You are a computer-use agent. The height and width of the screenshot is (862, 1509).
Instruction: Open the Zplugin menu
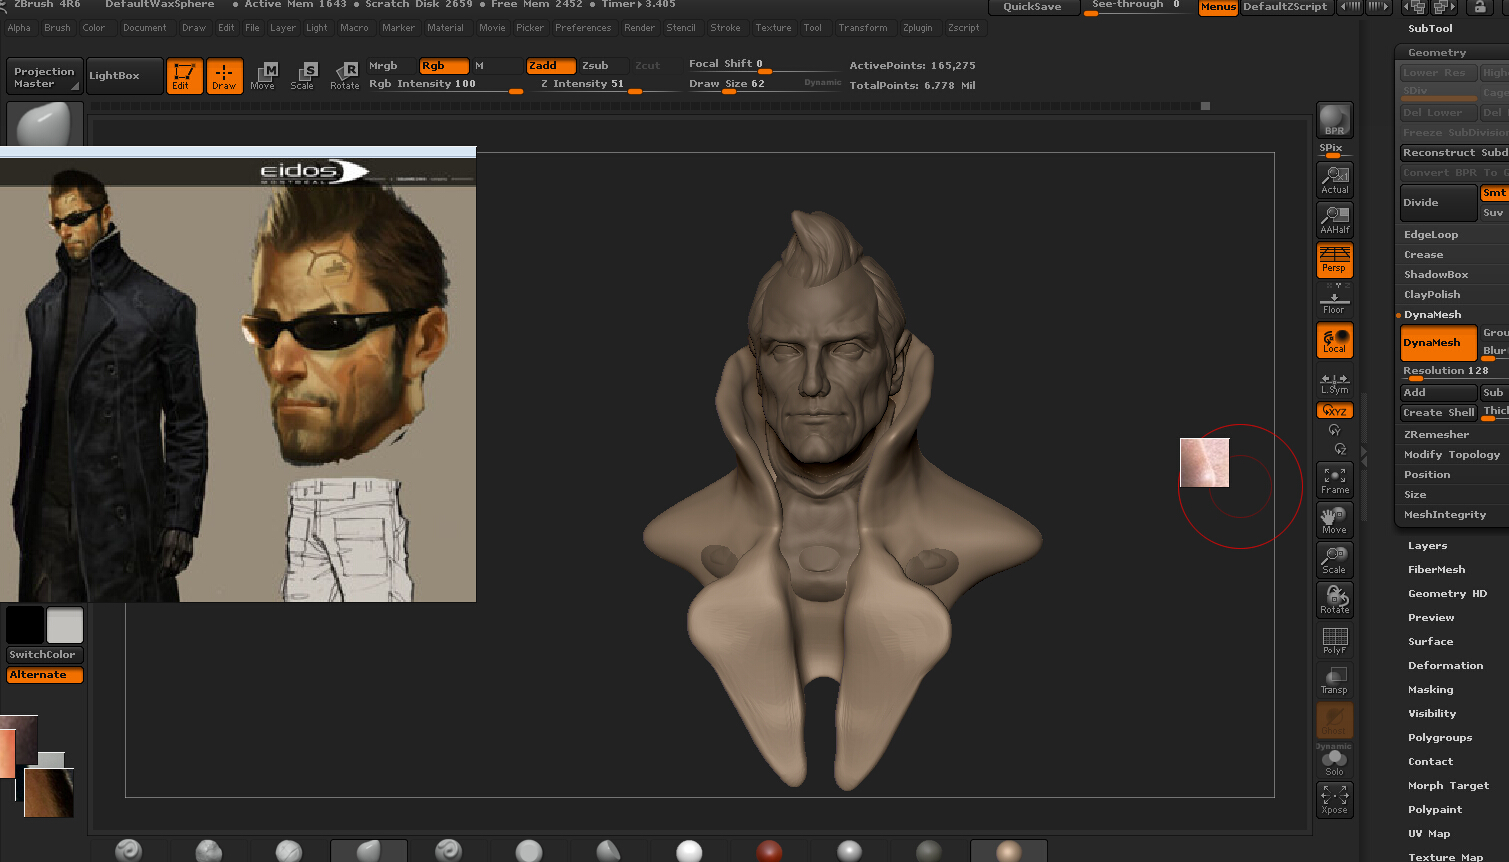click(917, 28)
